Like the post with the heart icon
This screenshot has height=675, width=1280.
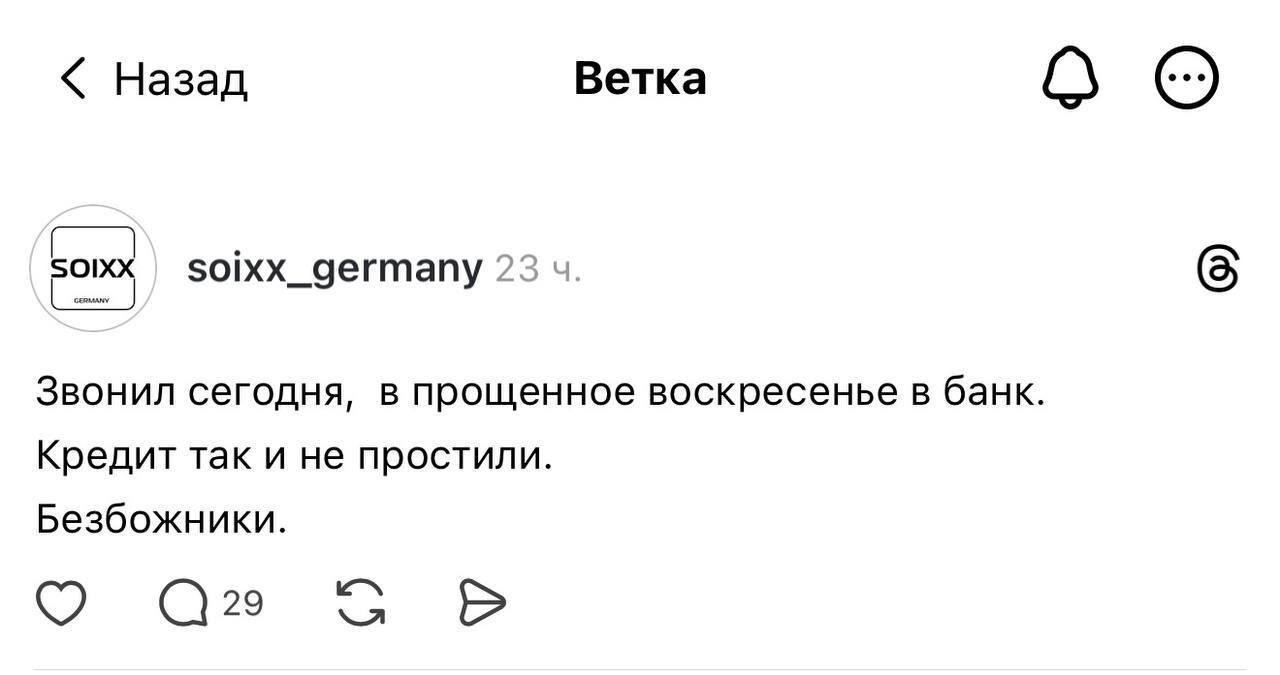coord(61,601)
